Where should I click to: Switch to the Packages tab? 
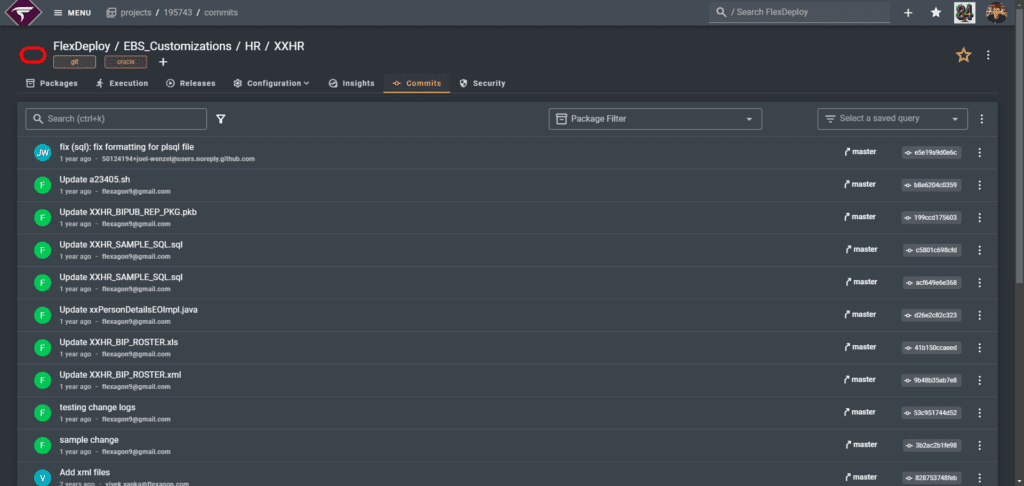point(52,84)
